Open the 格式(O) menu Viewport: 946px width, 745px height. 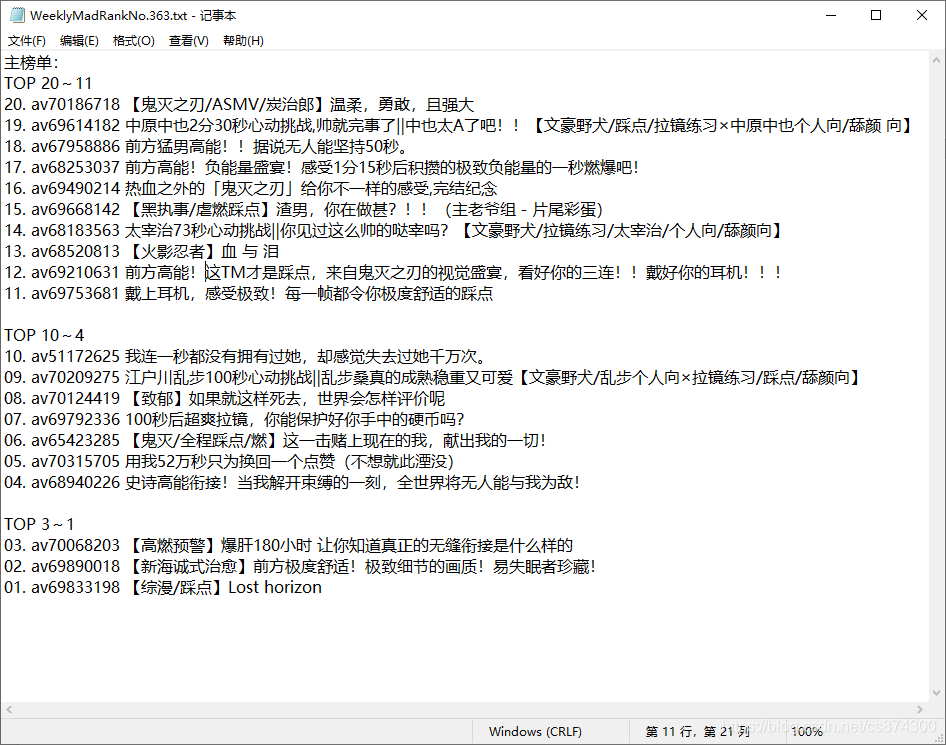point(133,40)
